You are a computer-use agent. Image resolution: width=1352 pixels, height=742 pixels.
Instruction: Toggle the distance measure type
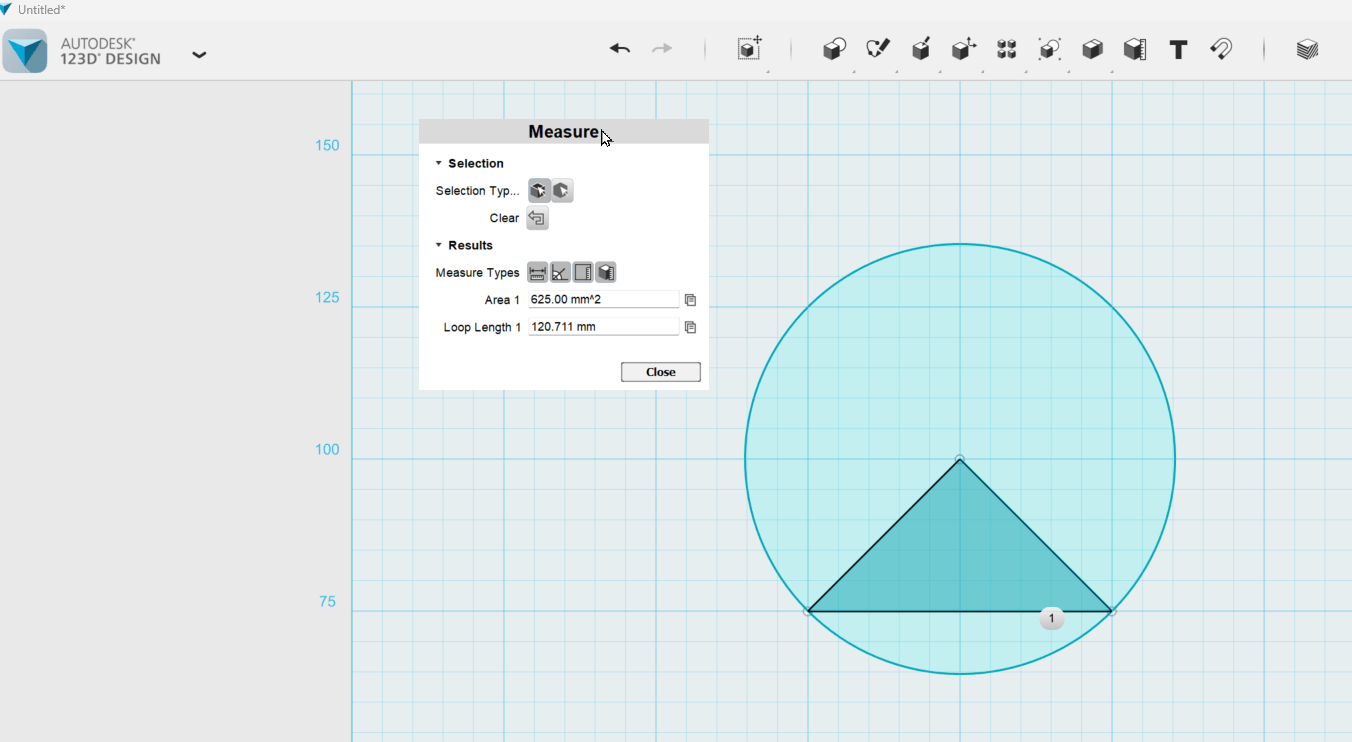click(537, 272)
